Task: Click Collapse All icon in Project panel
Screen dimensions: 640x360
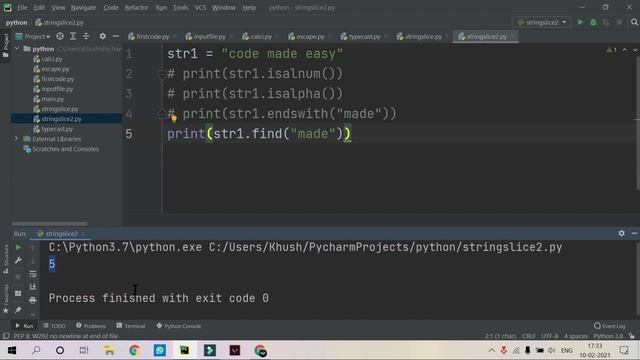Action: tap(86, 36)
